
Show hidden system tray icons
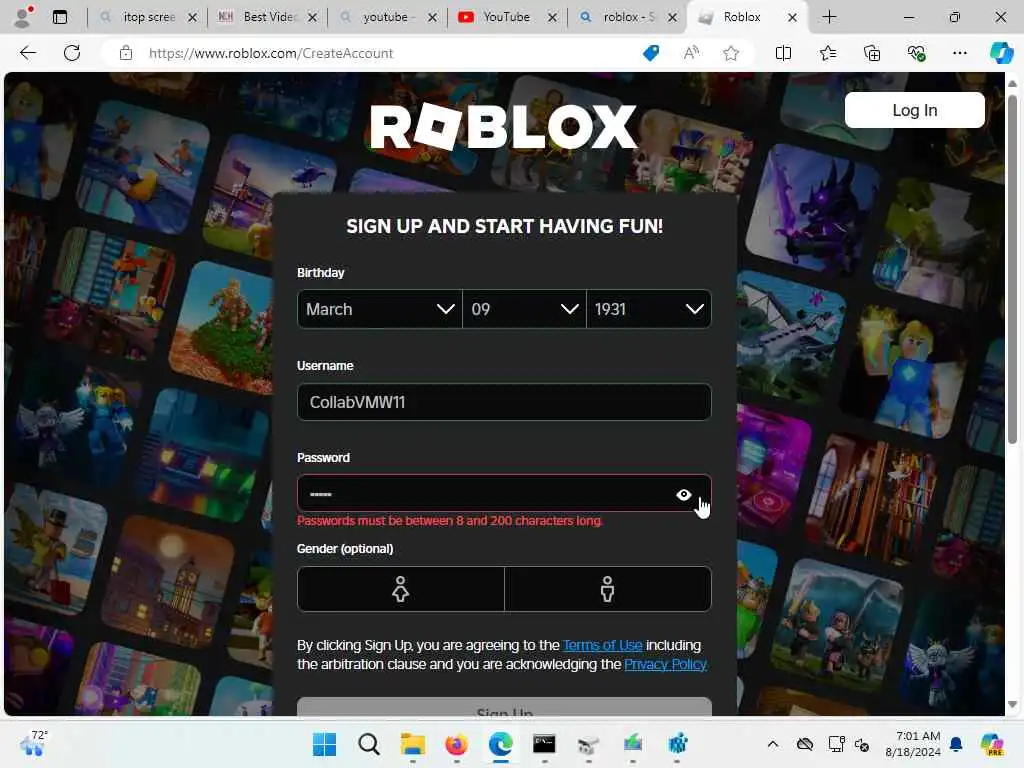pos(773,744)
